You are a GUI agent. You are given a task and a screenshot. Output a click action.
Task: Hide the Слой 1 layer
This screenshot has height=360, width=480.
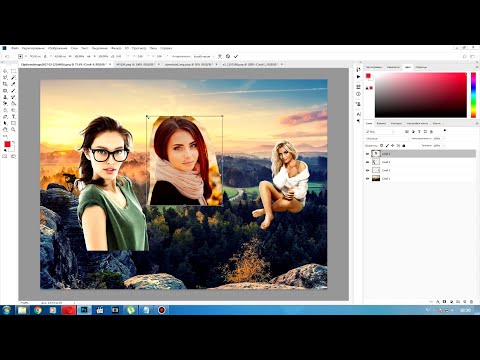click(x=368, y=179)
